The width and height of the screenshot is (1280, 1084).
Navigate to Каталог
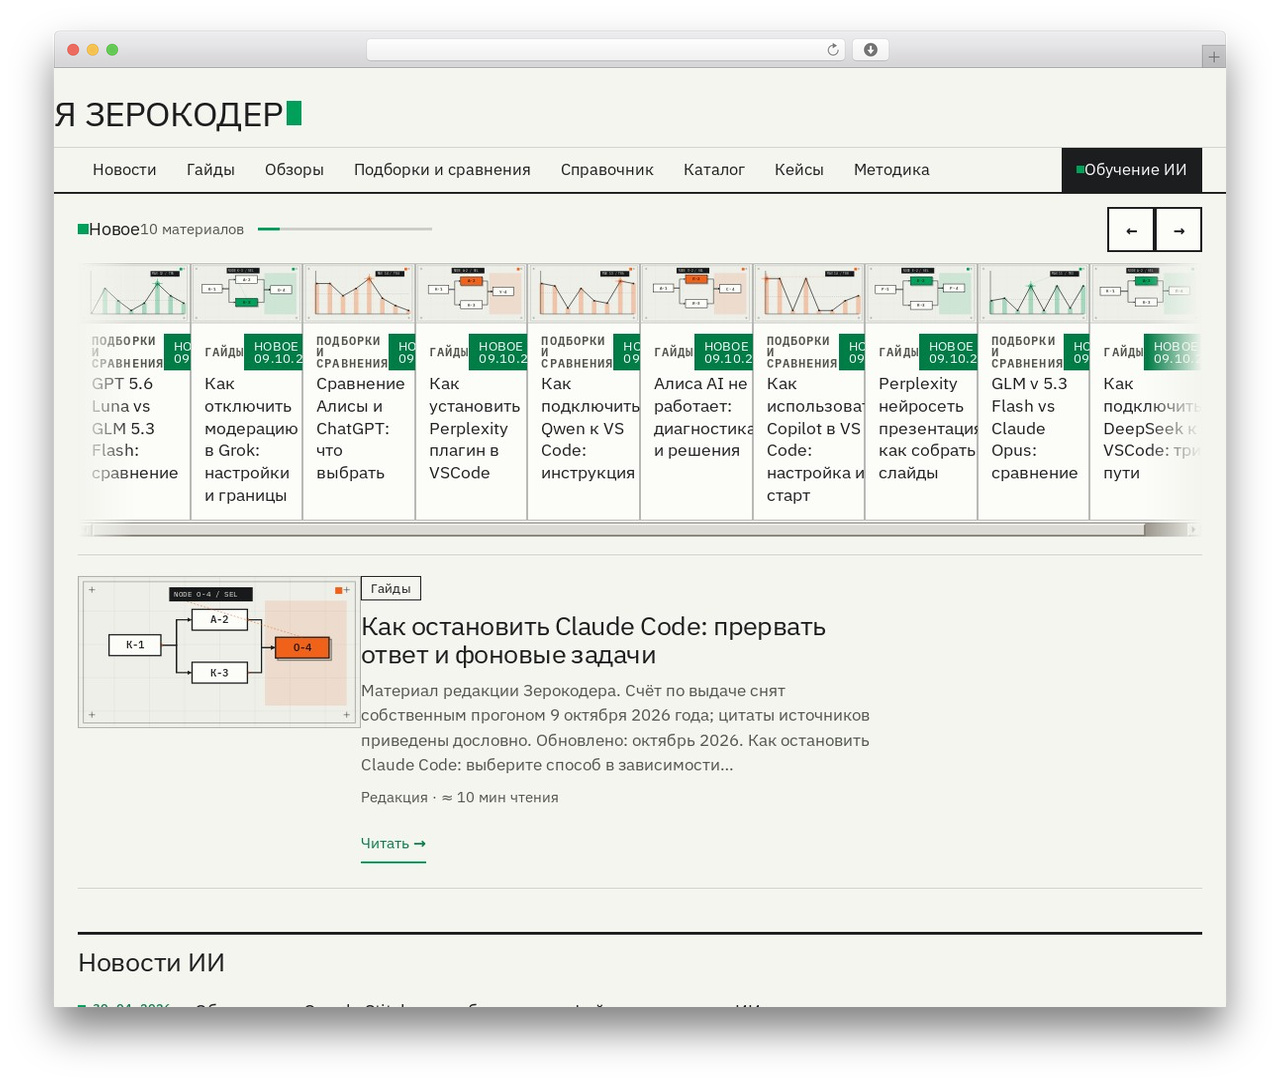[x=714, y=170]
